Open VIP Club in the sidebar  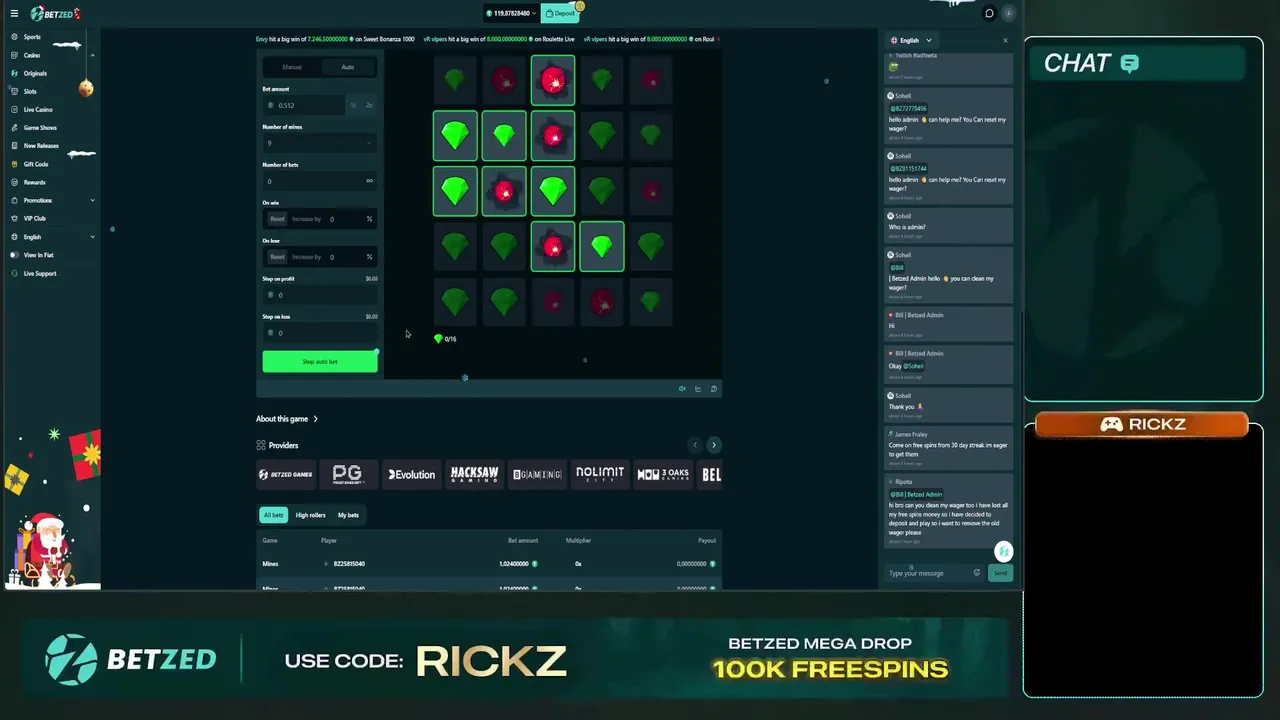point(34,218)
